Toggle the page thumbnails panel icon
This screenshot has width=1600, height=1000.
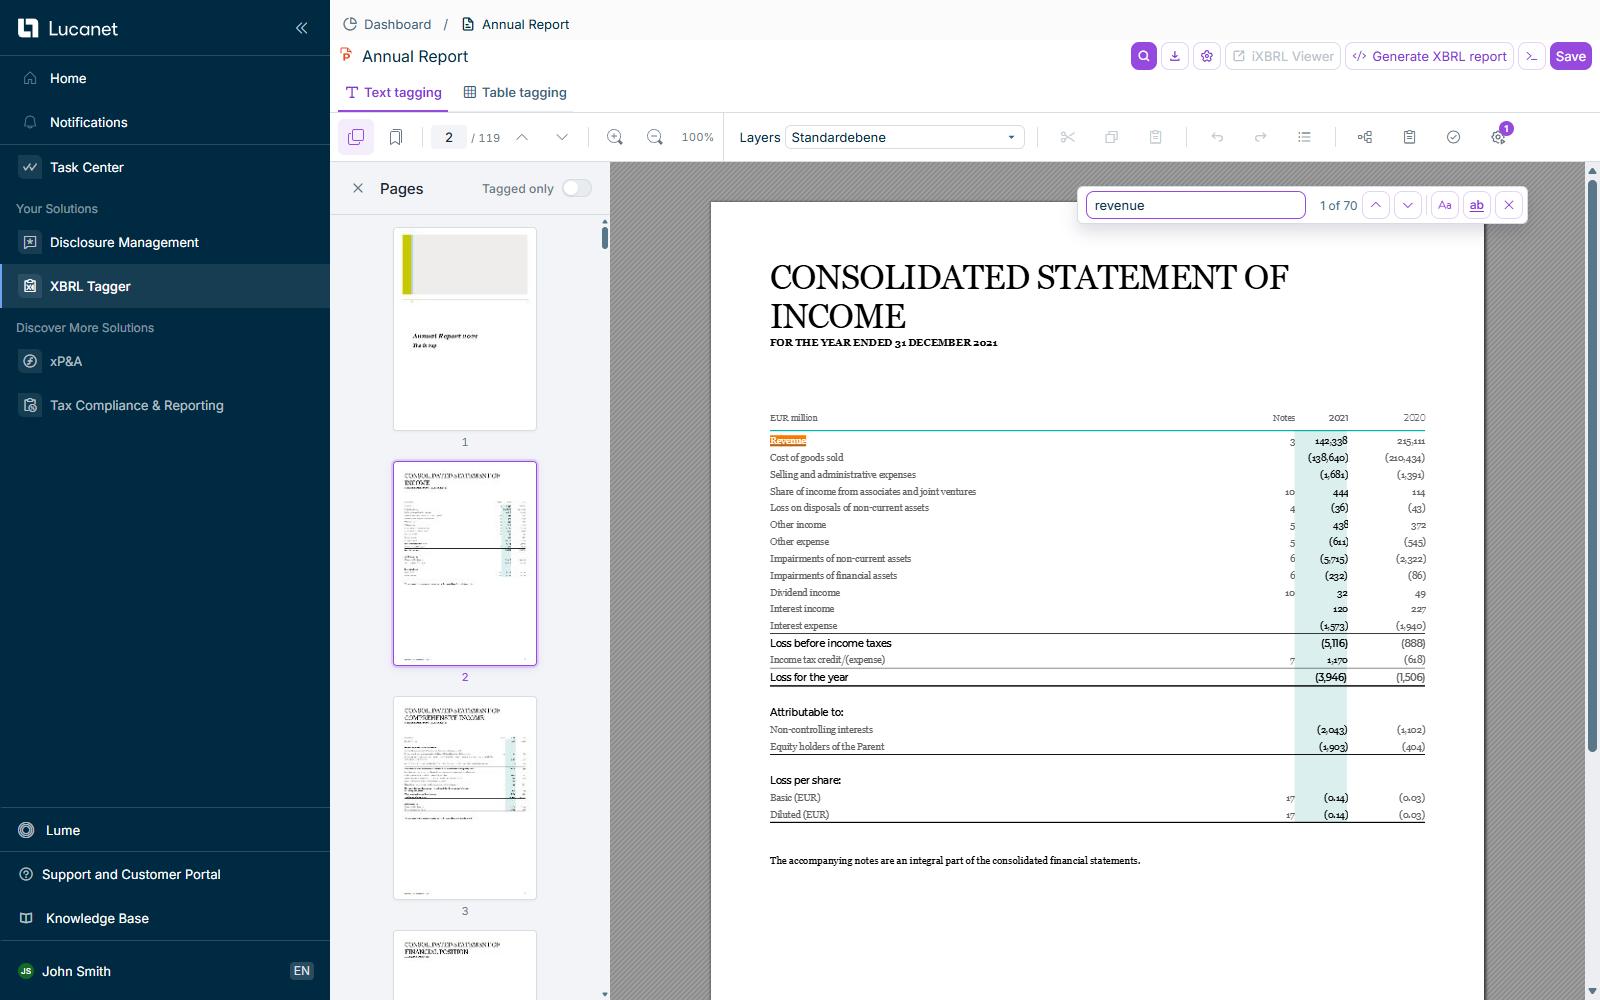(356, 137)
